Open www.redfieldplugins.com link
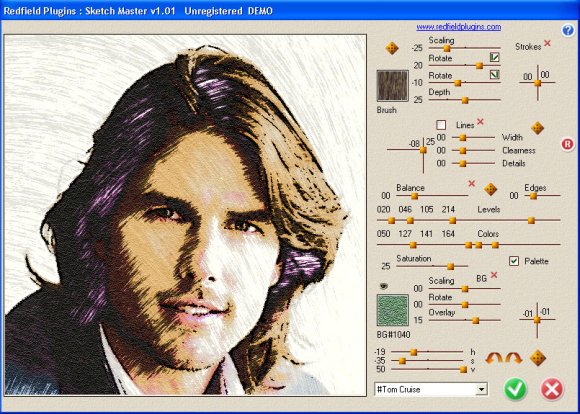Image resolution: width=580 pixels, height=414 pixels. tap(459, 27)
